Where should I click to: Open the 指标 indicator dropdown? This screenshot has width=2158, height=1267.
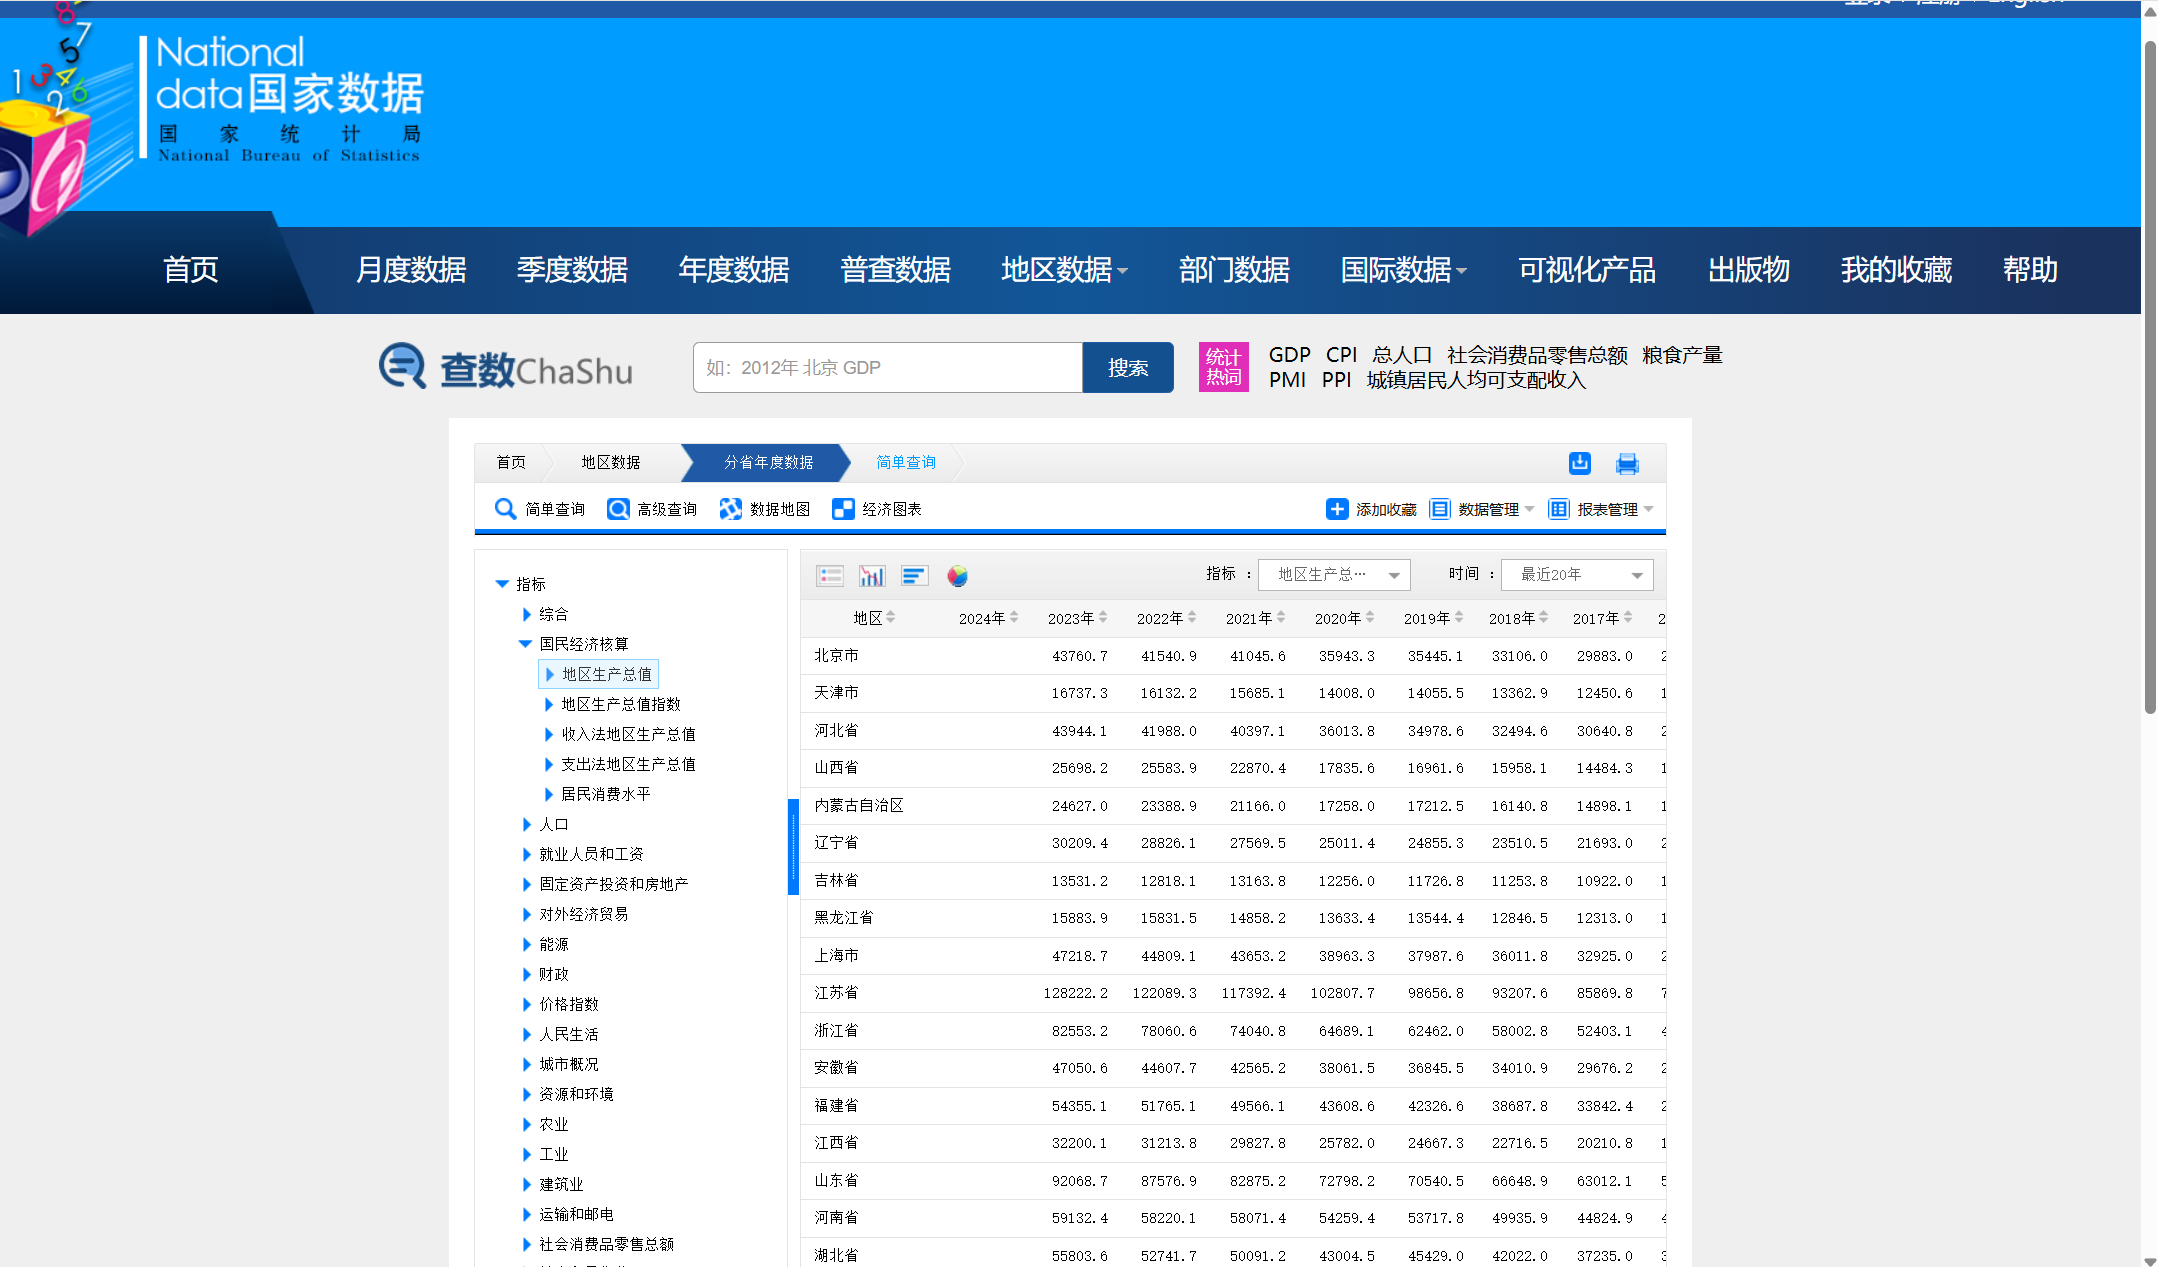1334,575
